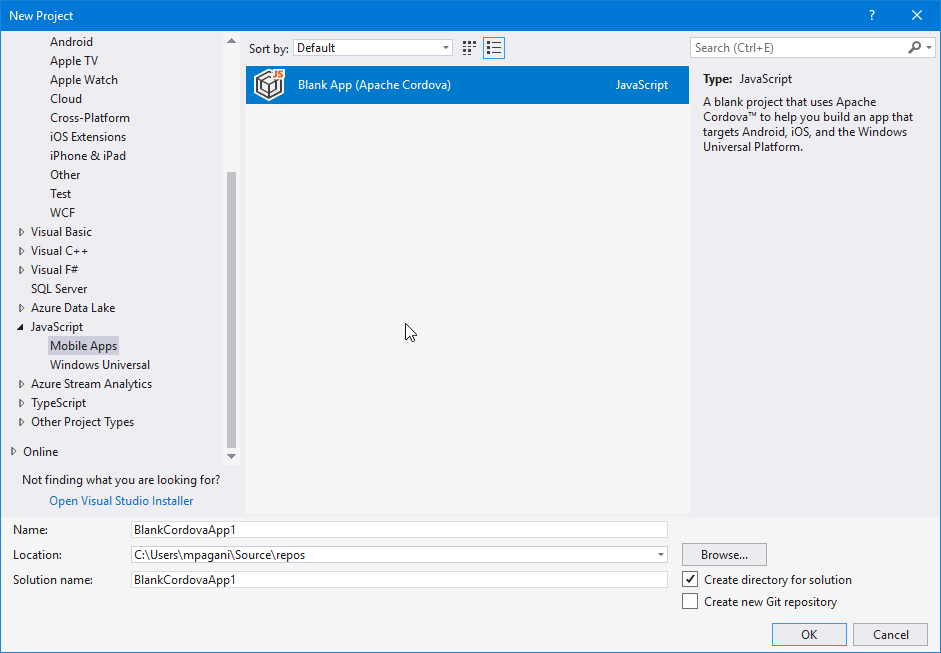Viewport: 941px width, 653px height.
Task: Click the search magnifier icon
Action: click(915, 47)
